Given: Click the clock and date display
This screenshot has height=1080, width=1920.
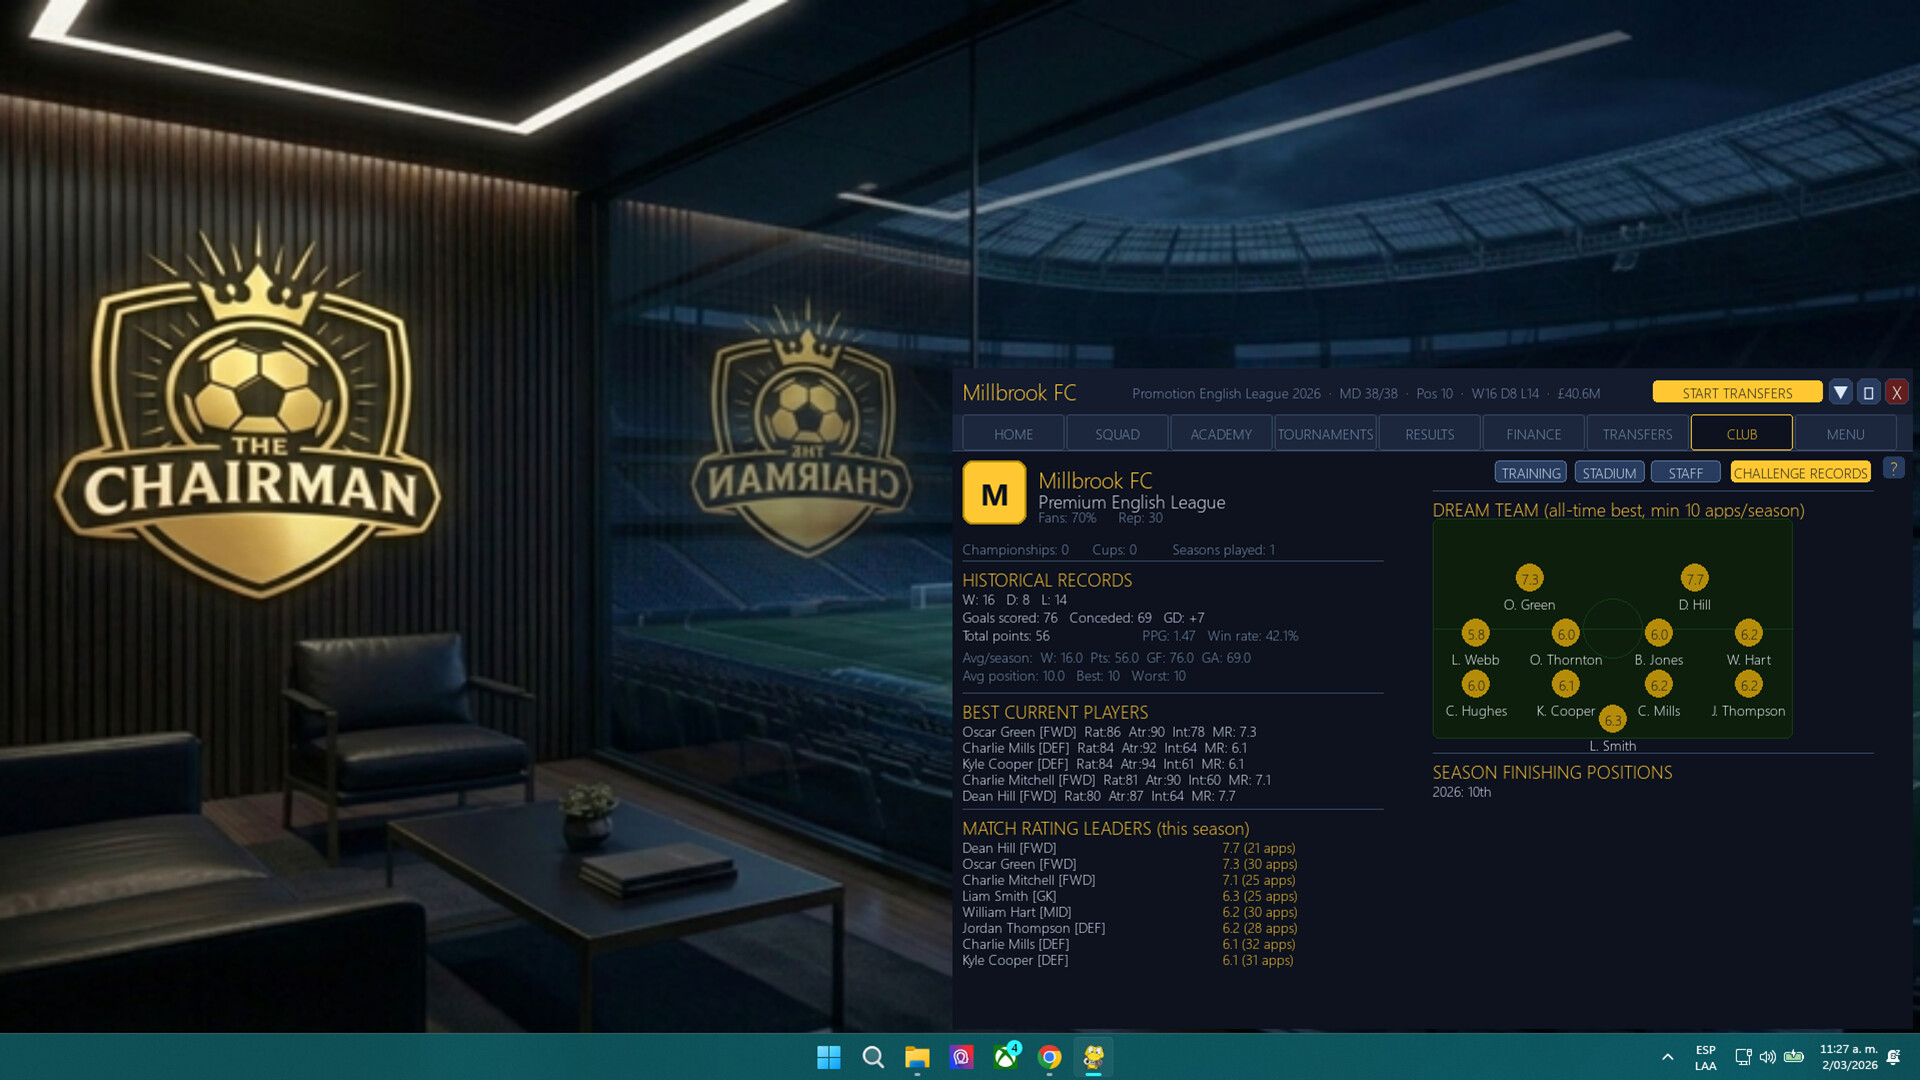Looking at the screenshot, I should (1848, 1057).
